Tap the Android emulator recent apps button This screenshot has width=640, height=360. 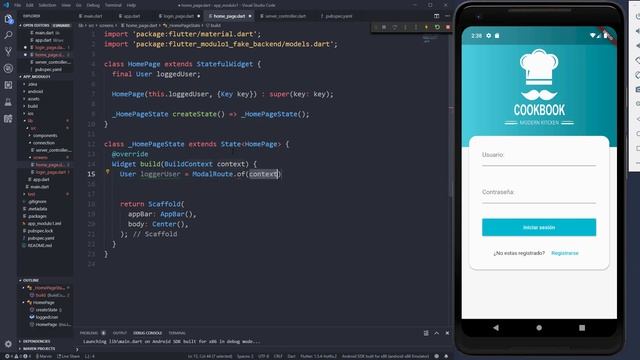[x=582, y=328]
